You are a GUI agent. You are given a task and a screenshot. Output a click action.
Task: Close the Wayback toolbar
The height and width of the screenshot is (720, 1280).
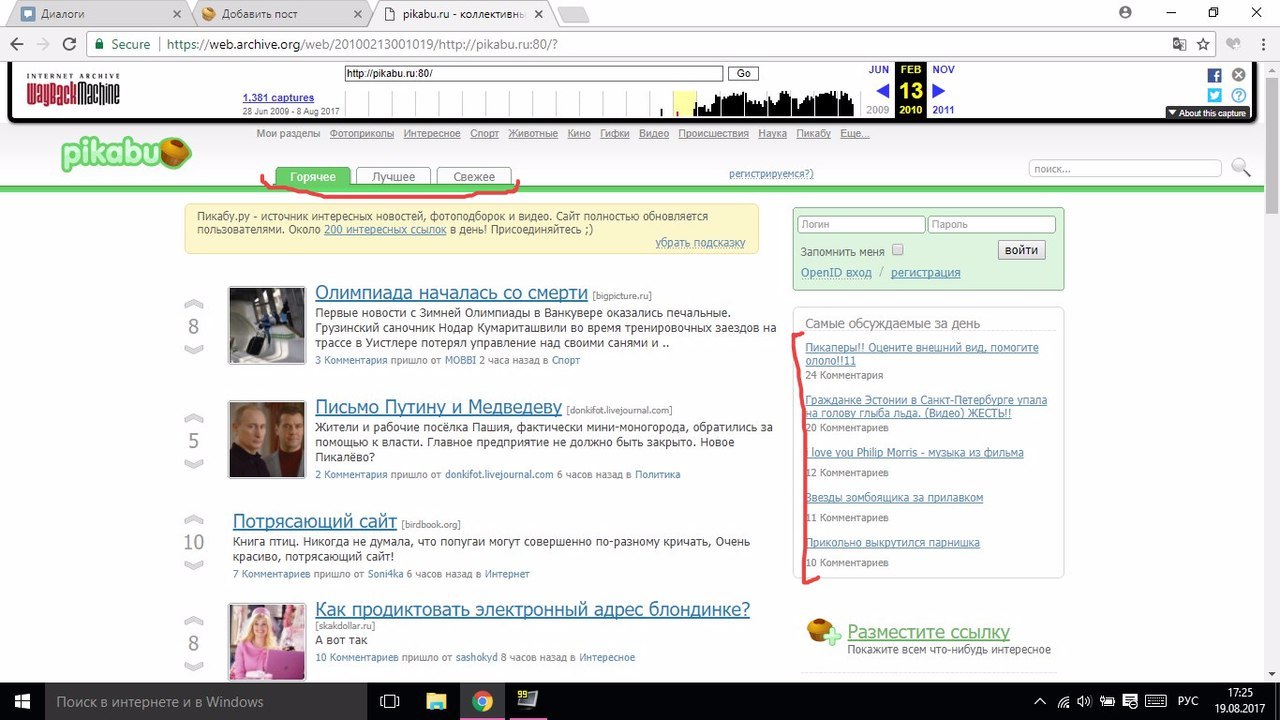tap(1238, 76)
